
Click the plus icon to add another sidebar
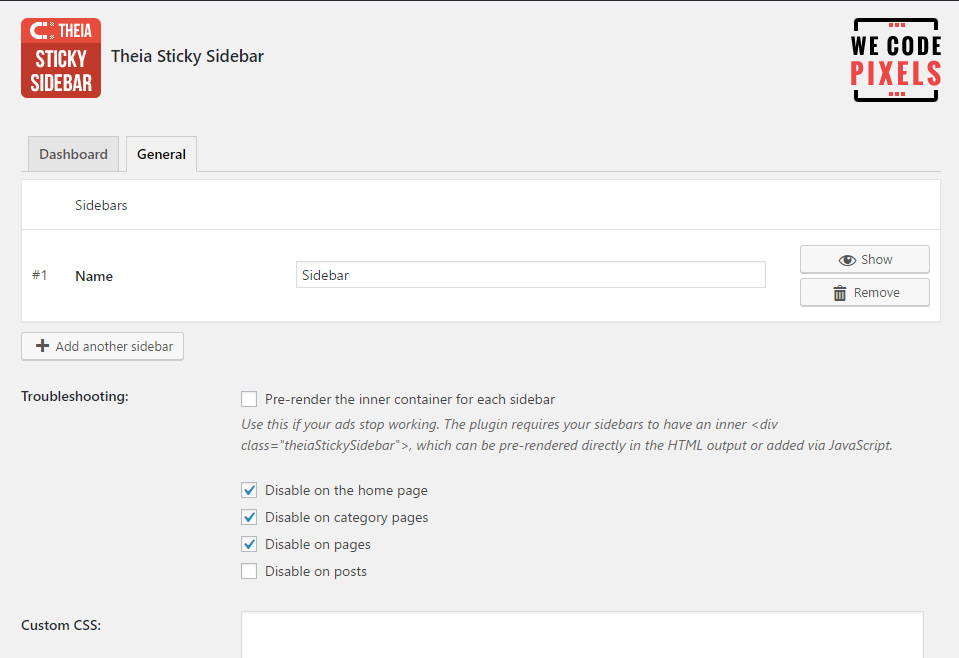point(42,347)
